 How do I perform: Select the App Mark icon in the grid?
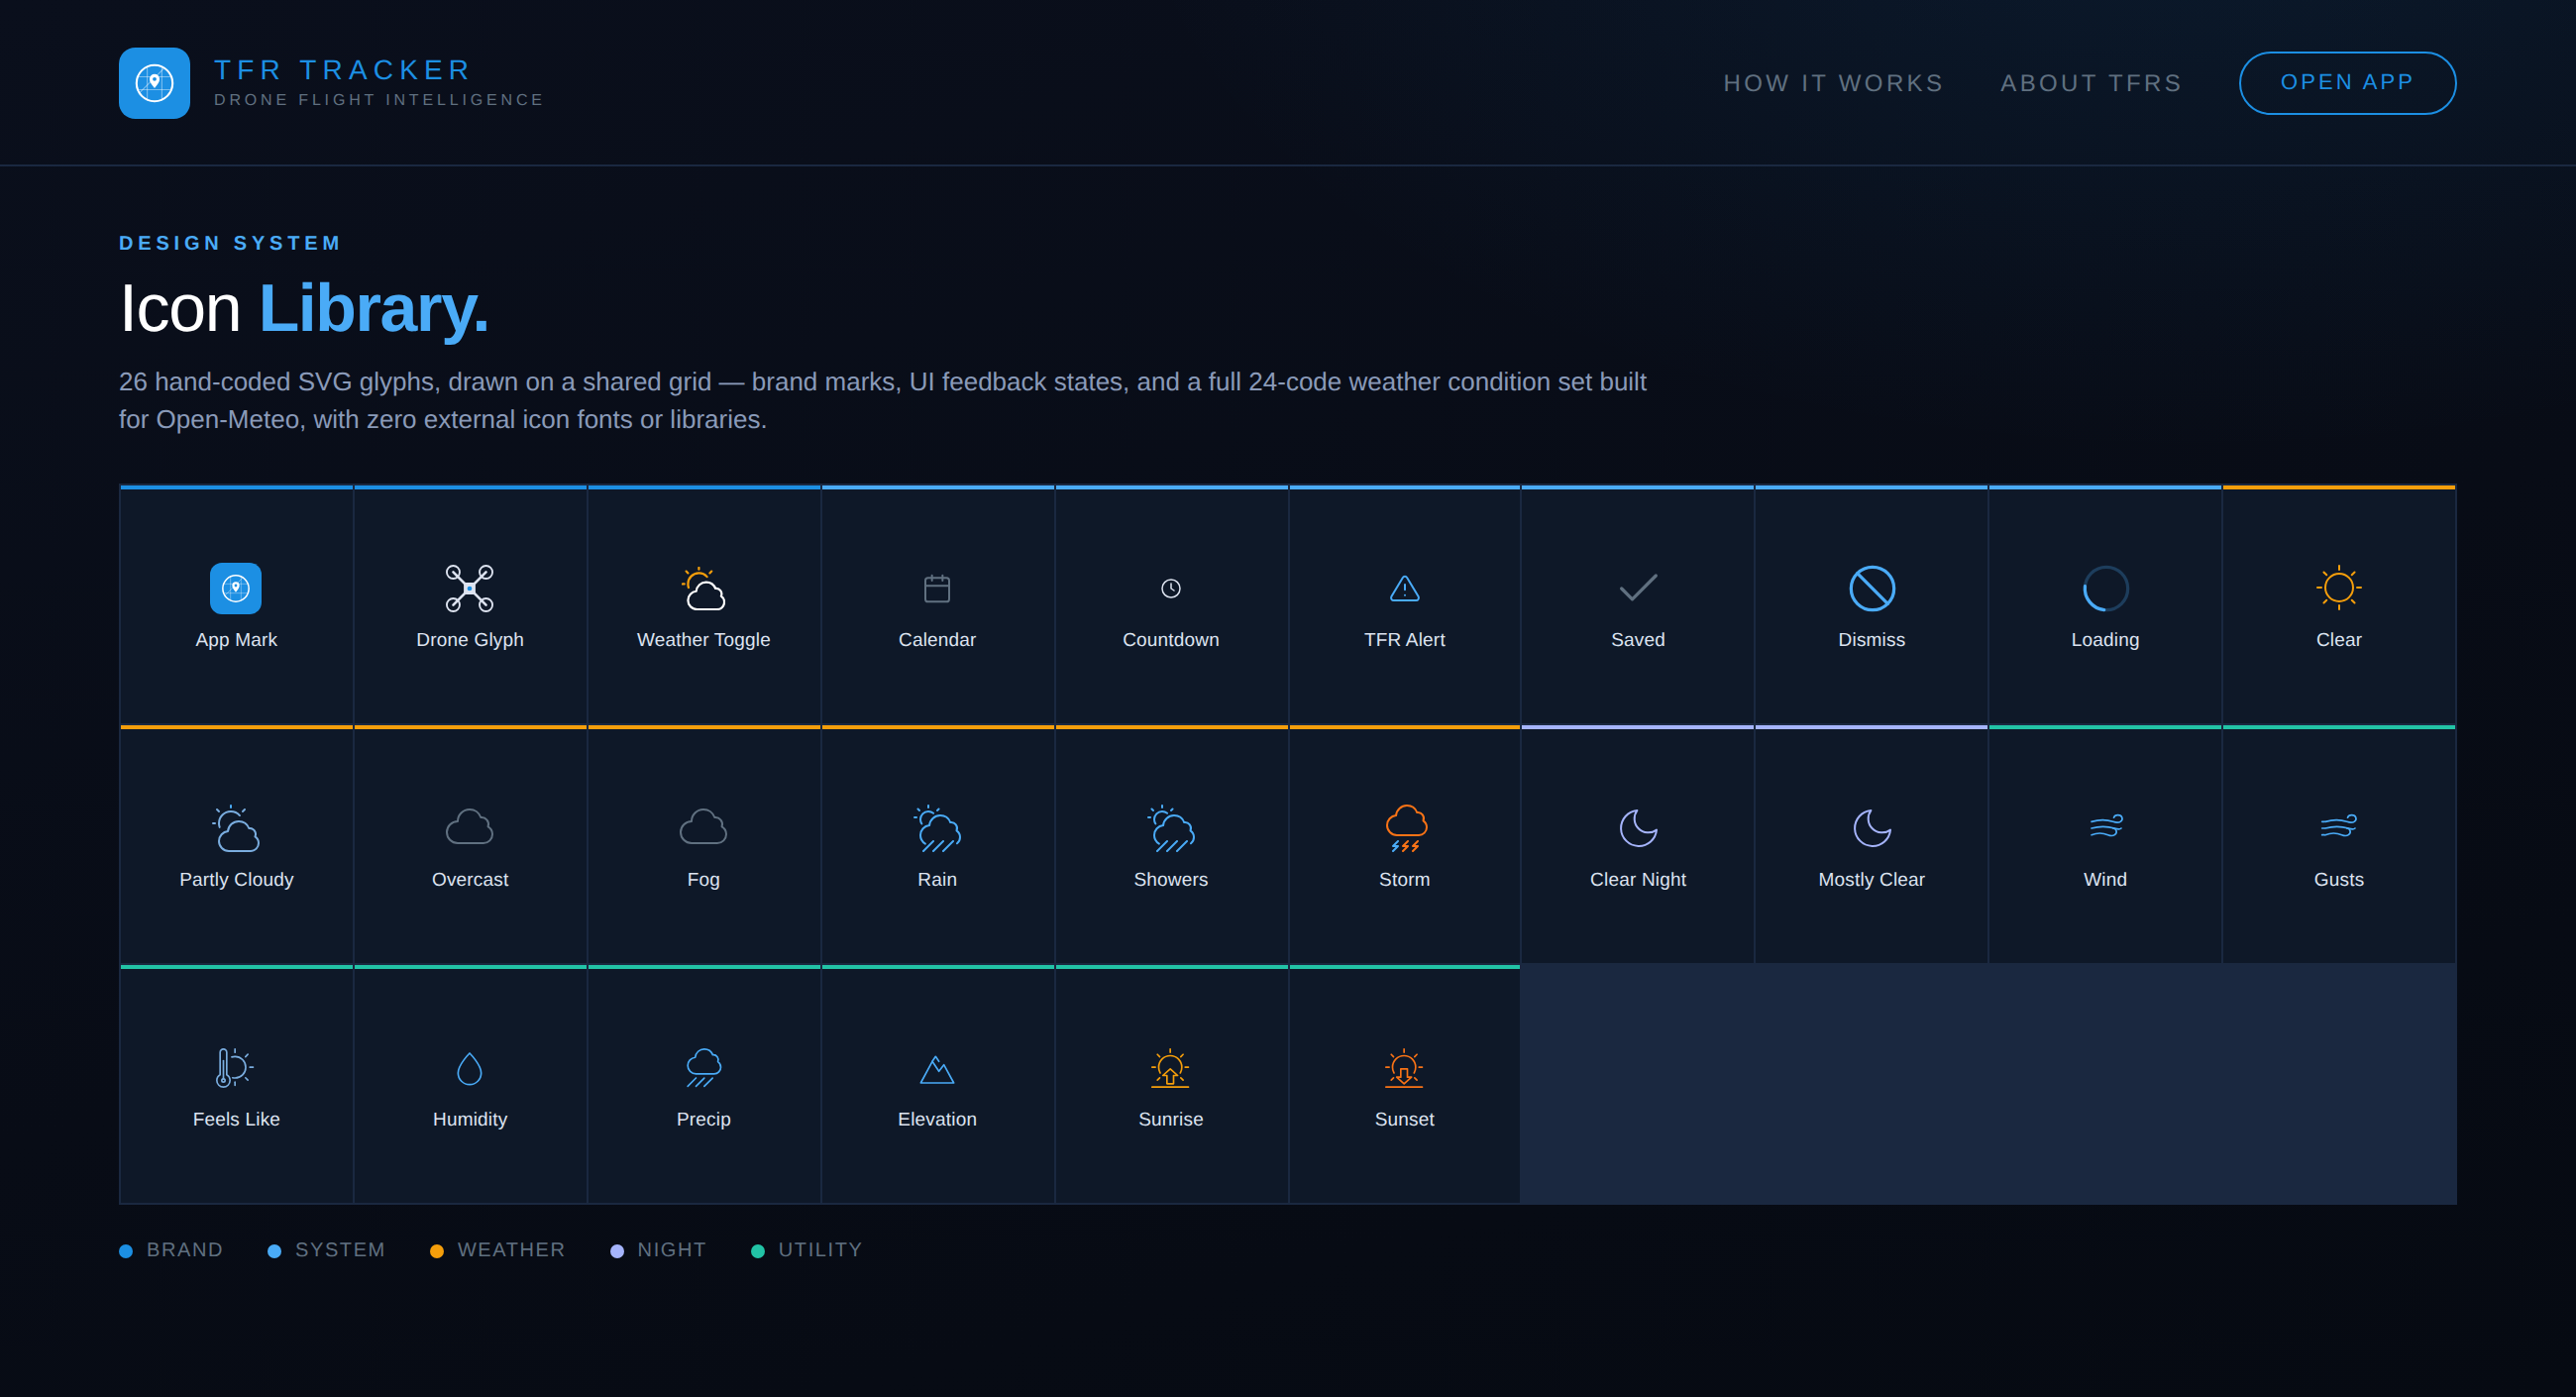[236, 588]
